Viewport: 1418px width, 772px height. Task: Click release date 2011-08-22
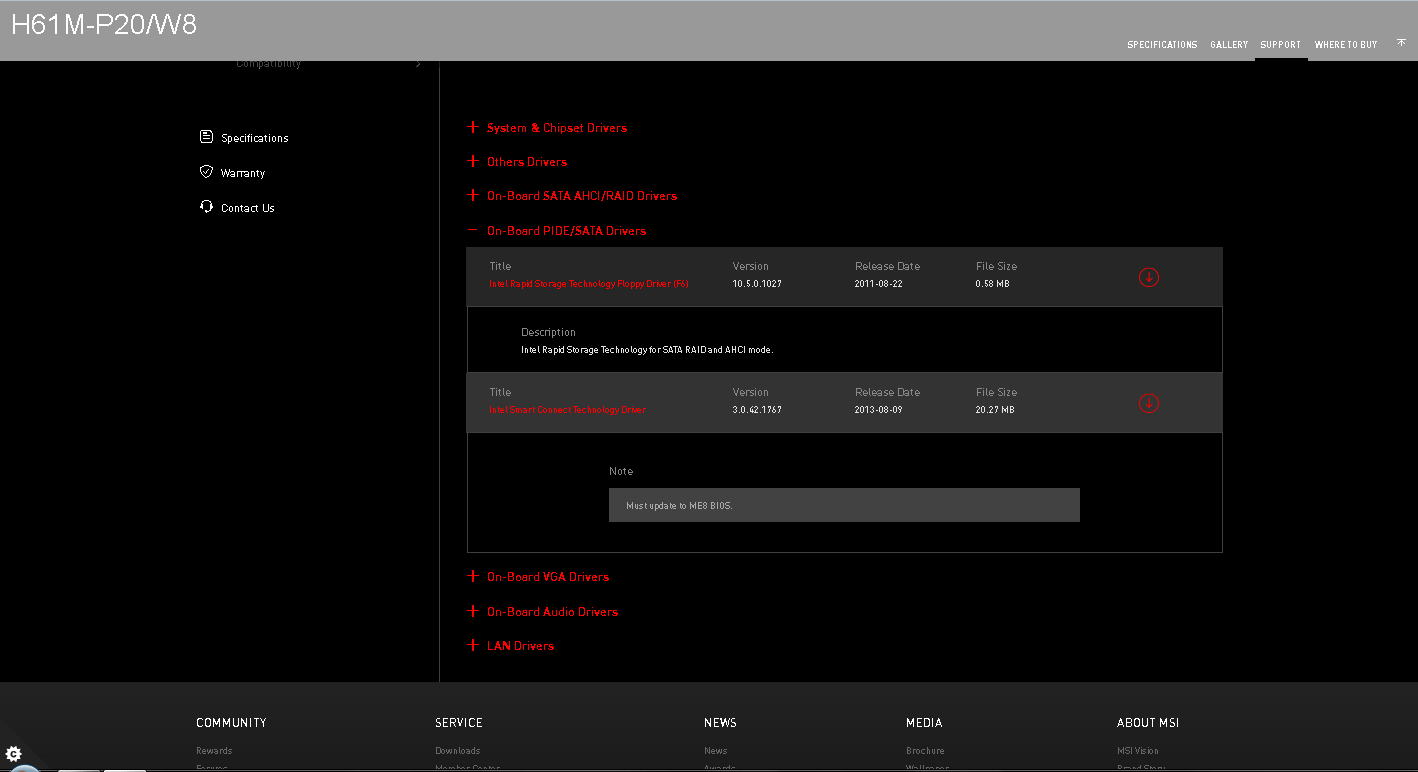(x=879, y=284)
